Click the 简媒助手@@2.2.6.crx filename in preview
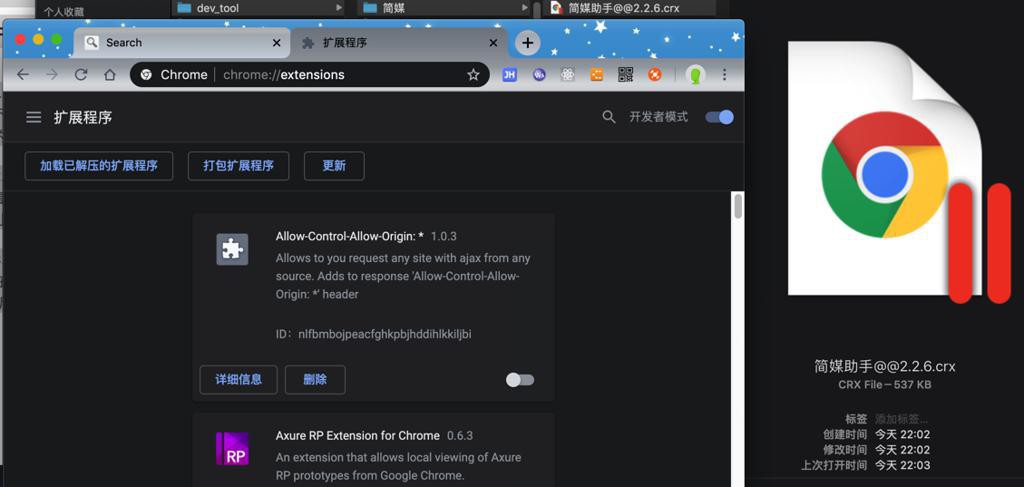The height and width of the screenshot is (487, 1024). click(885, 366)
